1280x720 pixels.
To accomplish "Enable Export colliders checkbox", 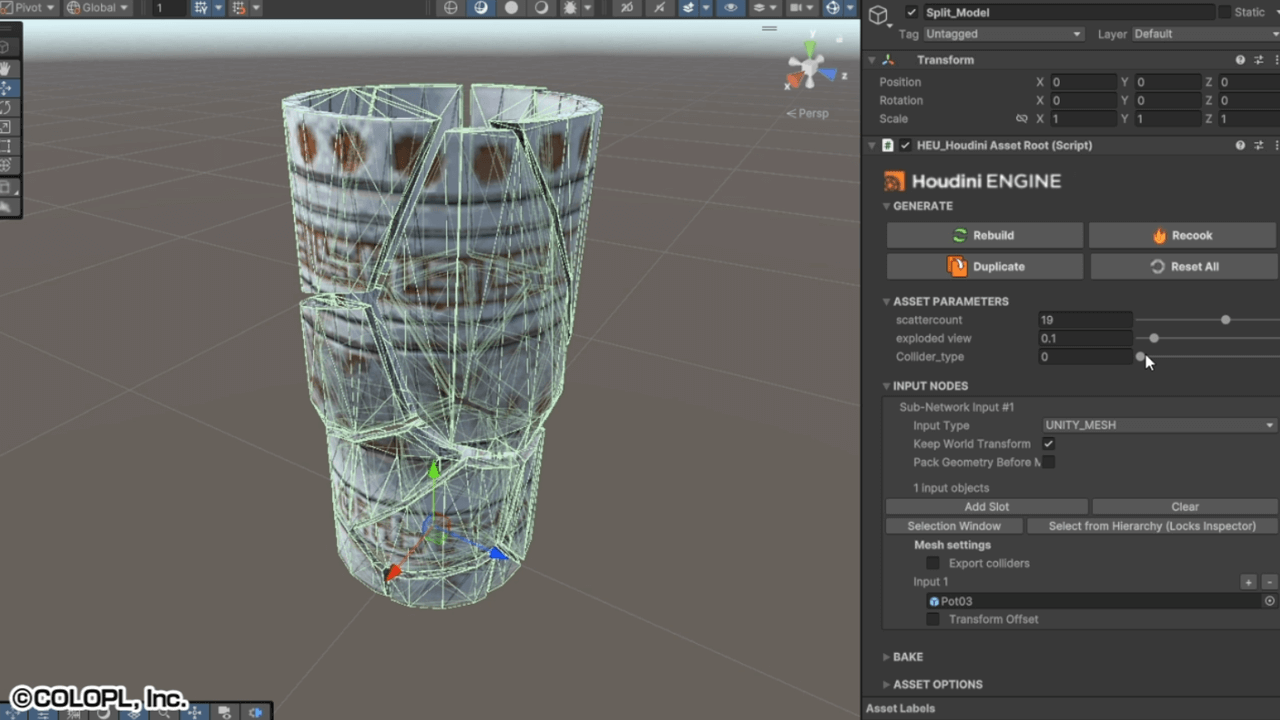I will (933, 563).
